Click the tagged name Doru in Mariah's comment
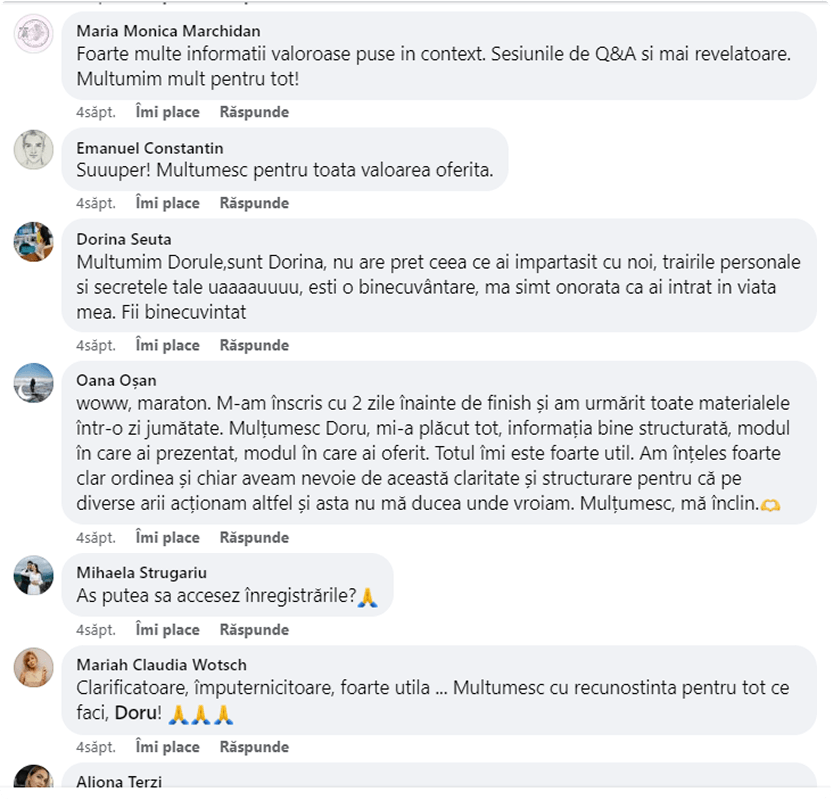Image resolution: width=831 pixels, height=799 pixels. (x=136, y=714)
